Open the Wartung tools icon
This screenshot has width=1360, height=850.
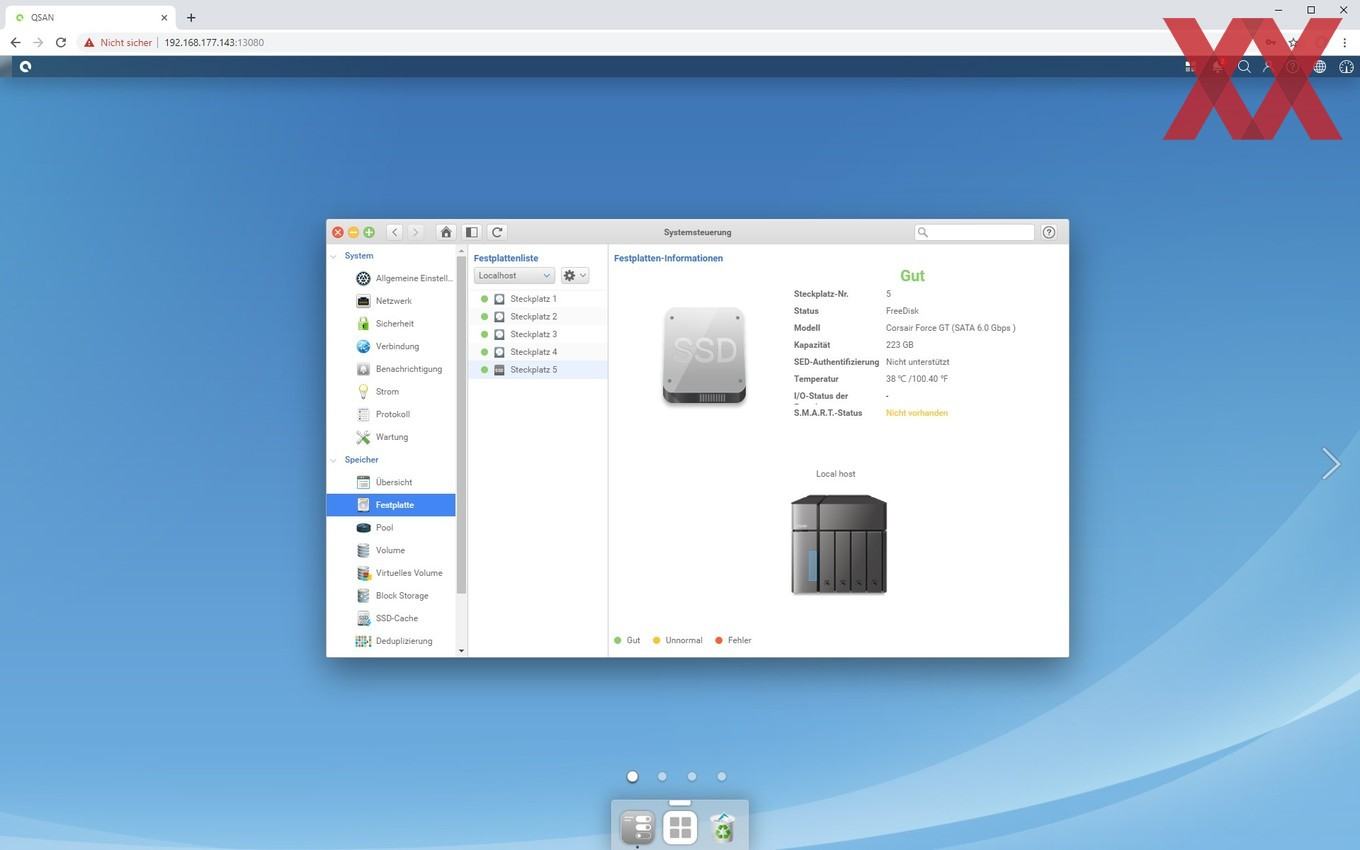(363, 437)
